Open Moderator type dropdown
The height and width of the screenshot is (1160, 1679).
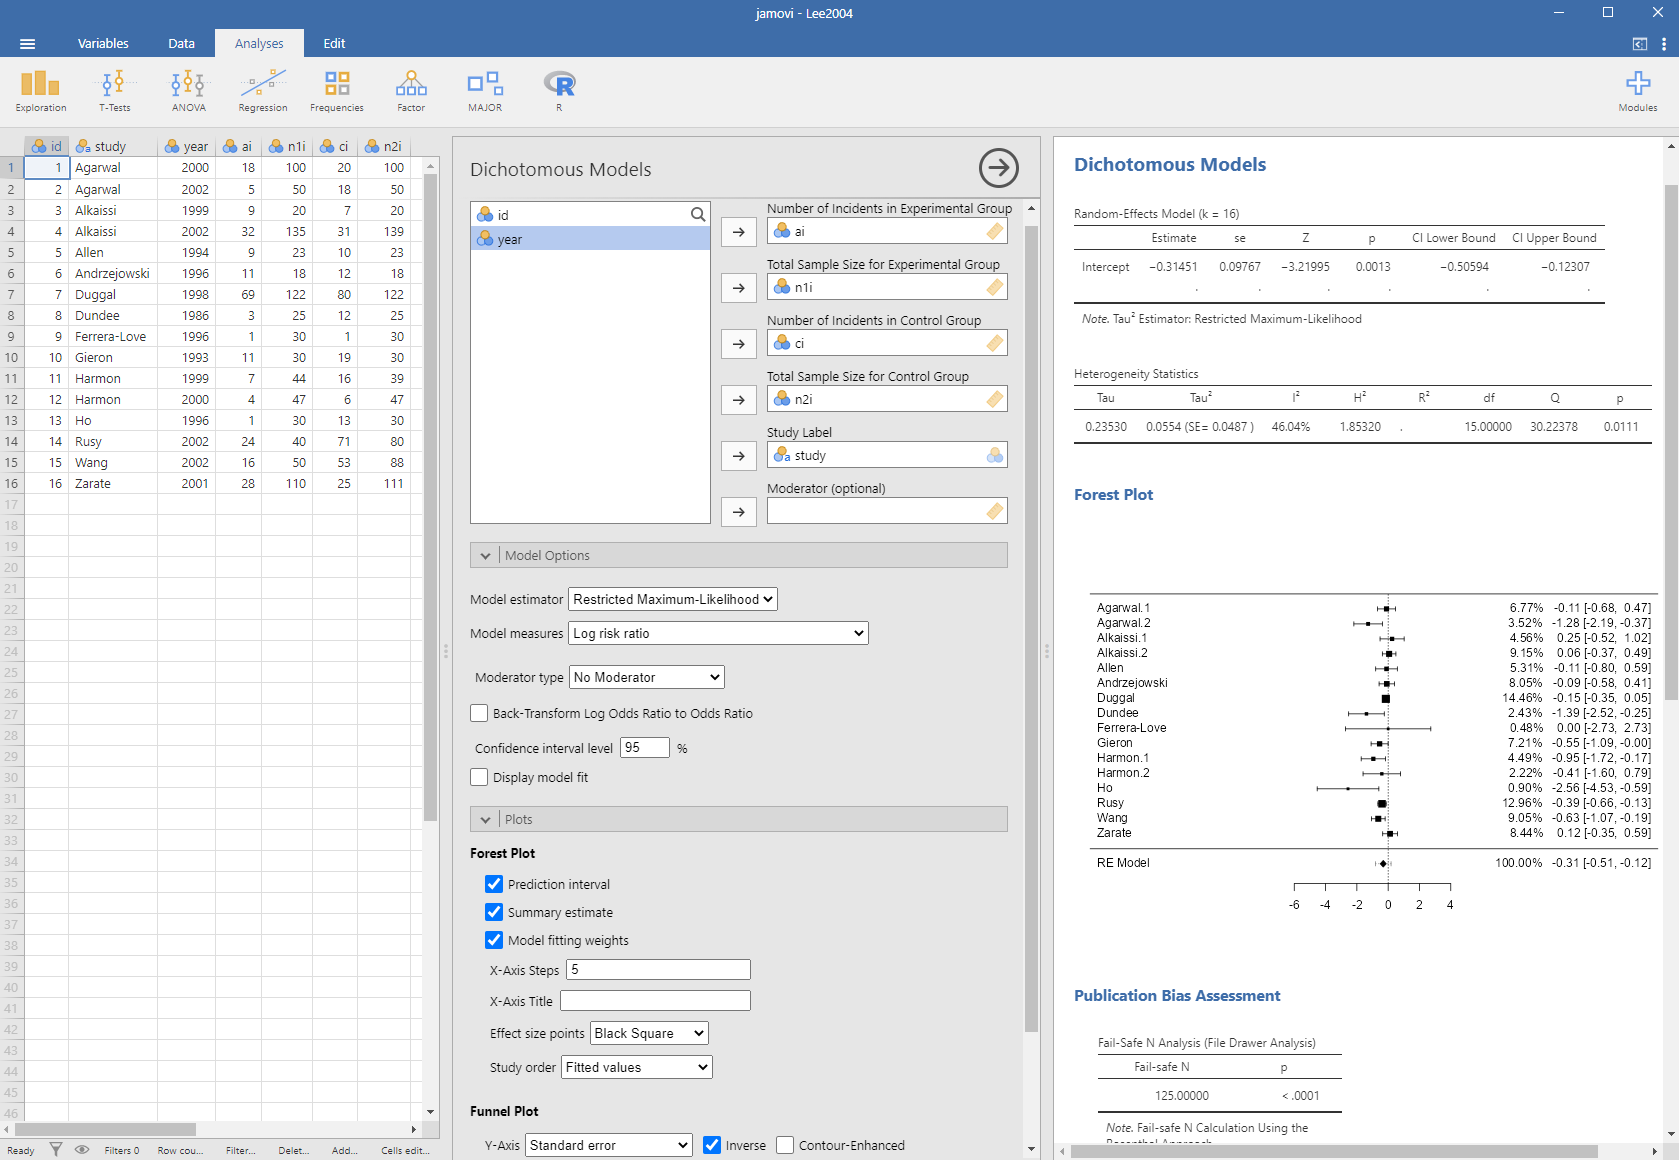(646, 677)
